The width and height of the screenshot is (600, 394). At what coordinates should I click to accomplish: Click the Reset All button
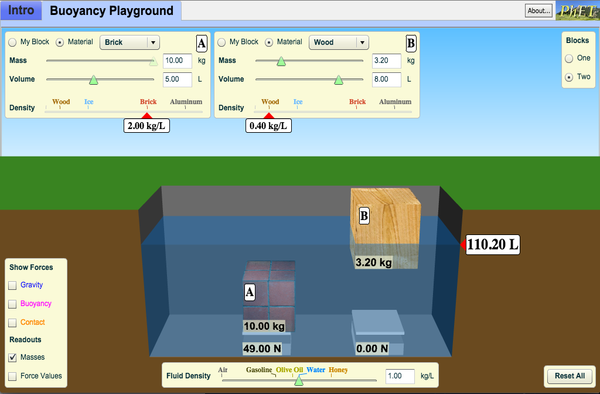click(570, 376)
